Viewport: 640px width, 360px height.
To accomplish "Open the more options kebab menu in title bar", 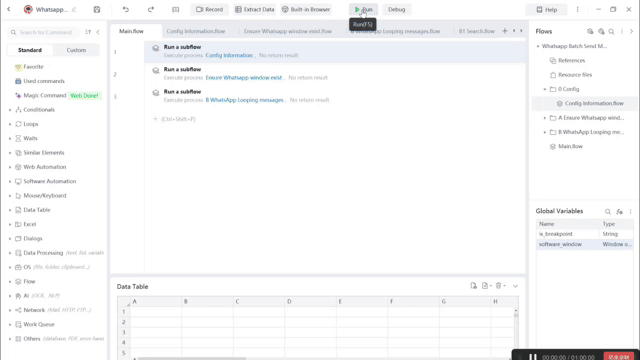I will click(x=577, y=9).
